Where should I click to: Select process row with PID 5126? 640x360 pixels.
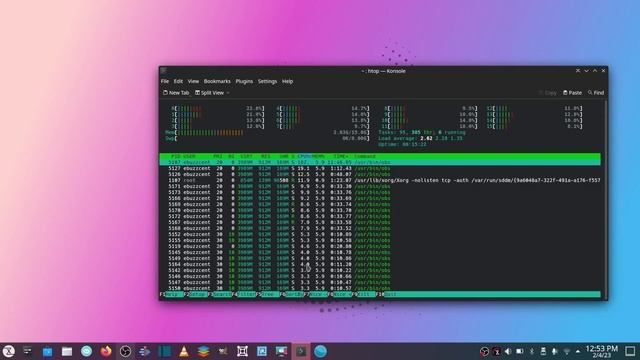[x=380, y=174]
